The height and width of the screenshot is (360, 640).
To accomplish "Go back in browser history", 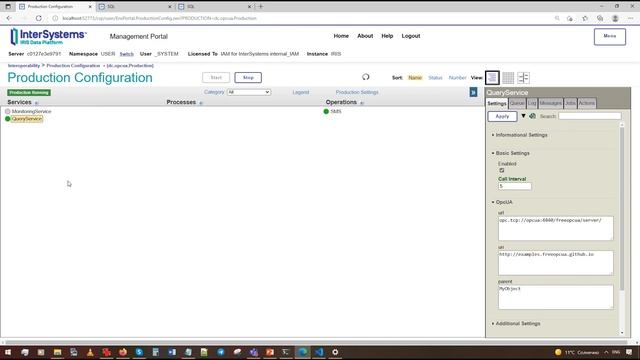I will (9, 18).
